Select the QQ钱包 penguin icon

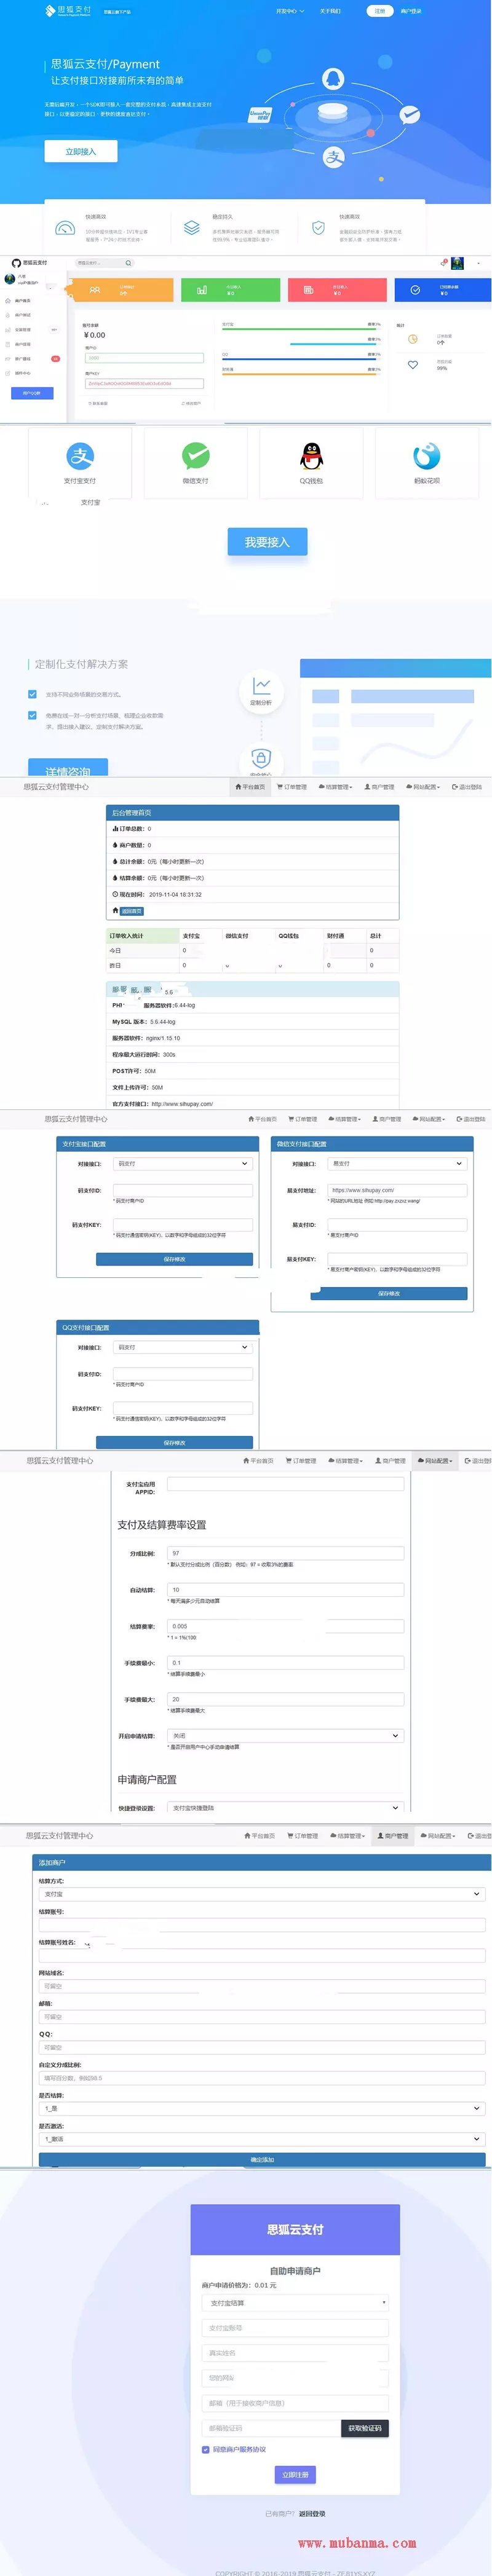tap(311, 456)
